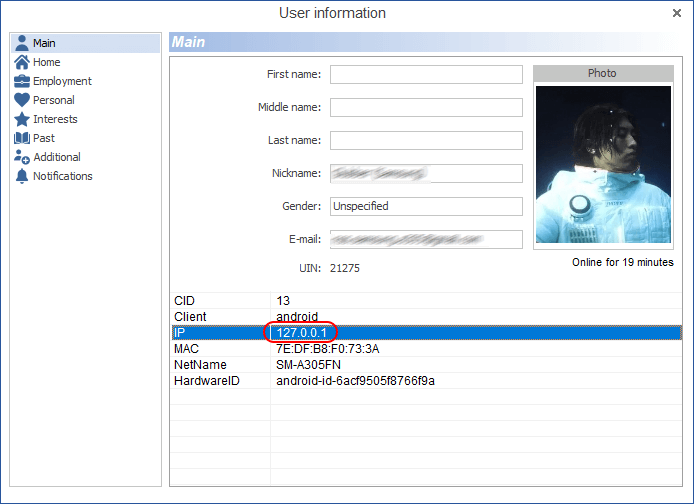The width and height of the screenshot is (694, 504).
Task: Click the Past book icon
Action: click(x=21, y=138)
